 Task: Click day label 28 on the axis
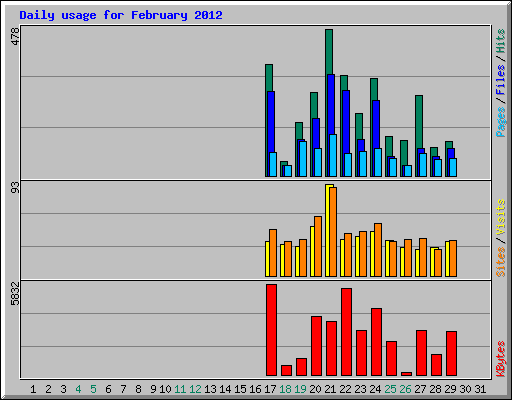[x=435, y=389]
